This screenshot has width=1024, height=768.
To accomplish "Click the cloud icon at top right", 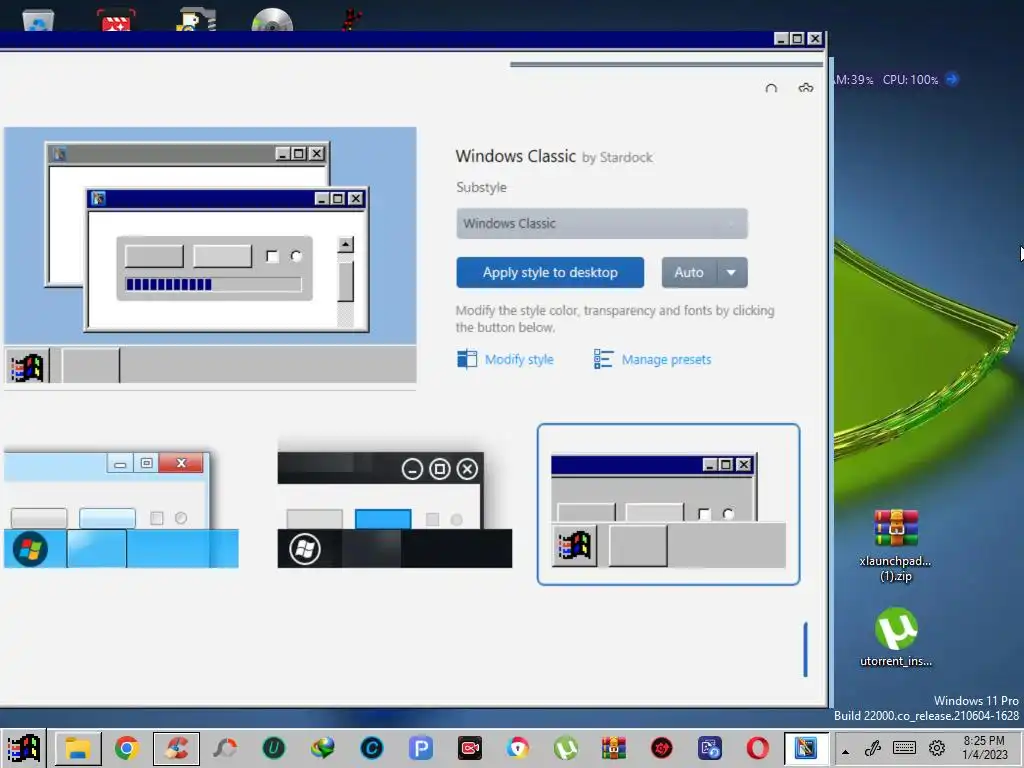I will coord(806,88).
